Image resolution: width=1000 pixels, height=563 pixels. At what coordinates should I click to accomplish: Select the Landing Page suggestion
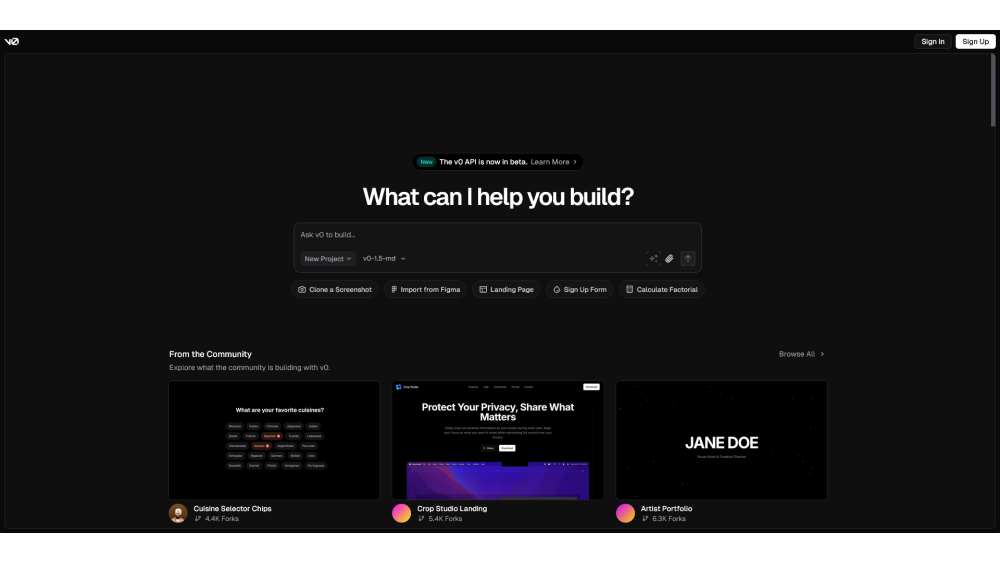[x=506, y=289]
